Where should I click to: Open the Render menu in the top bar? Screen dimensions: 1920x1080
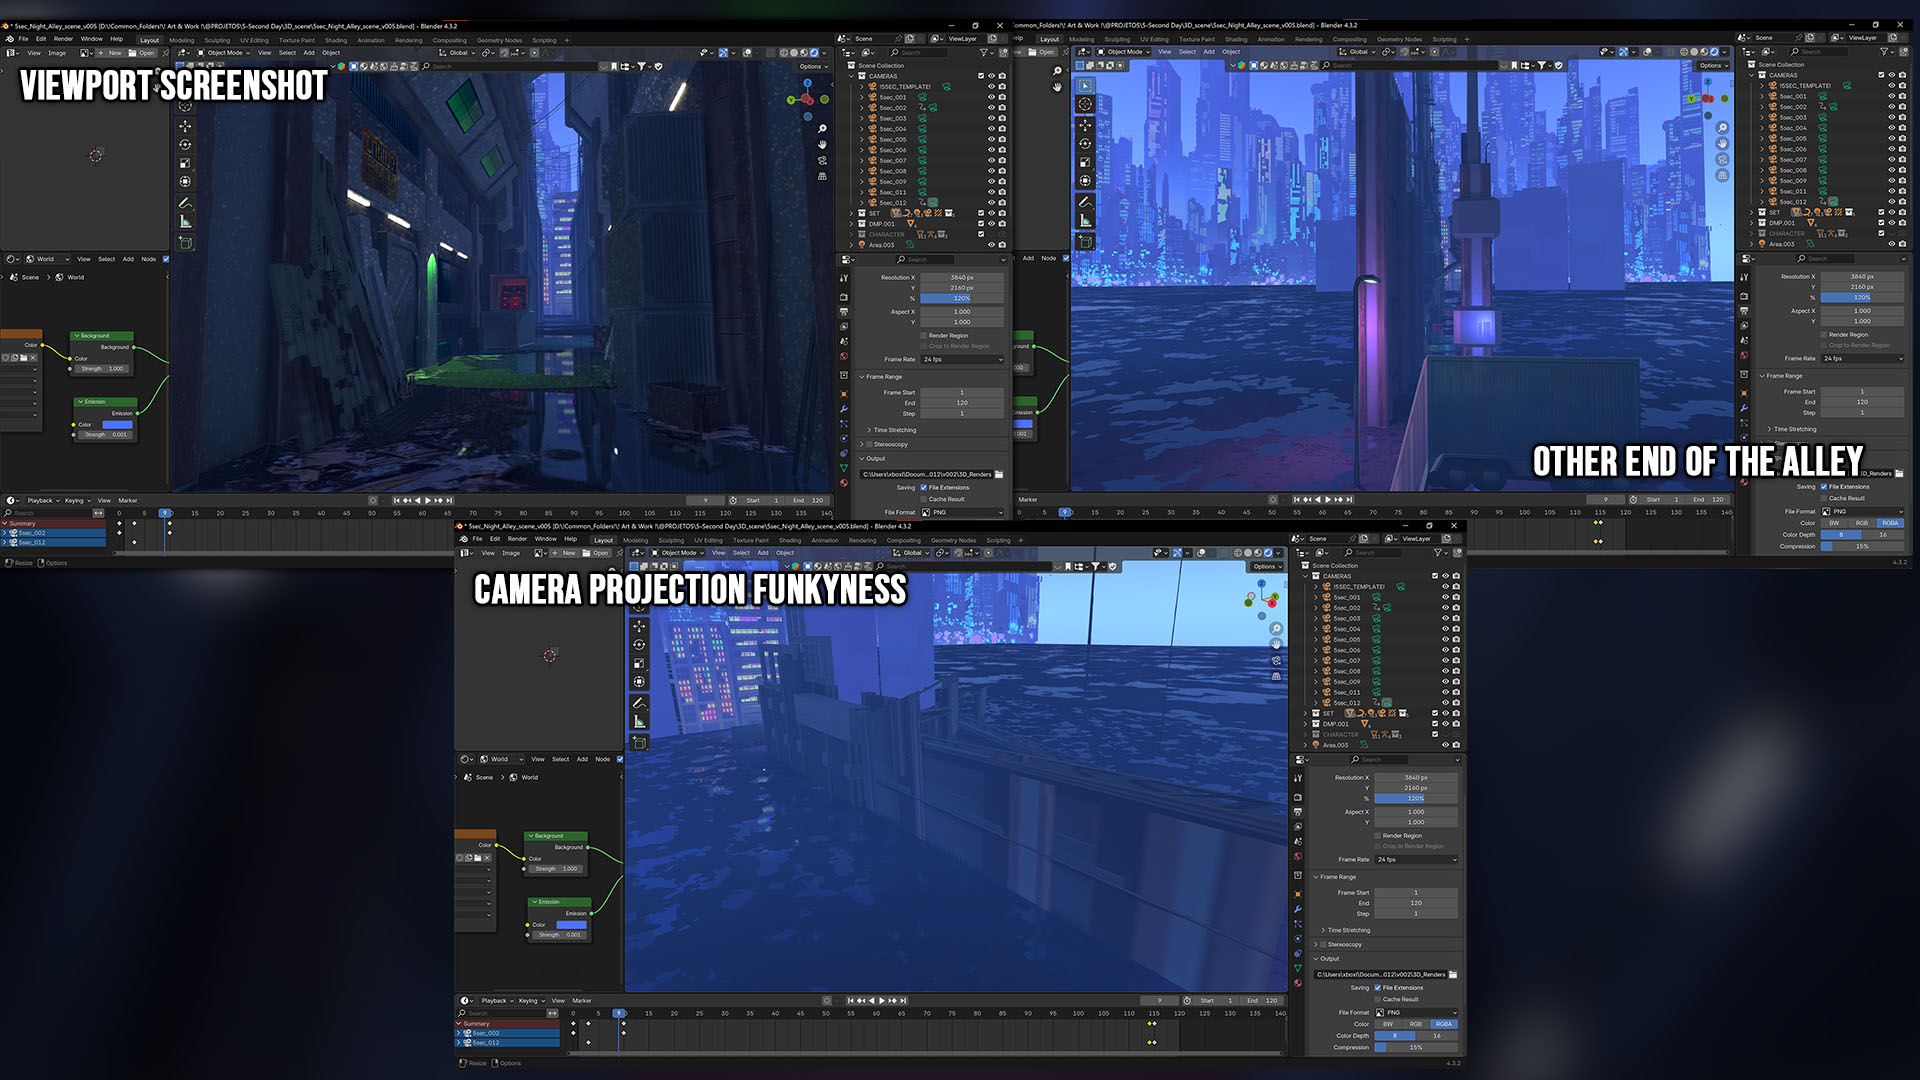click(x=62, y=39)
